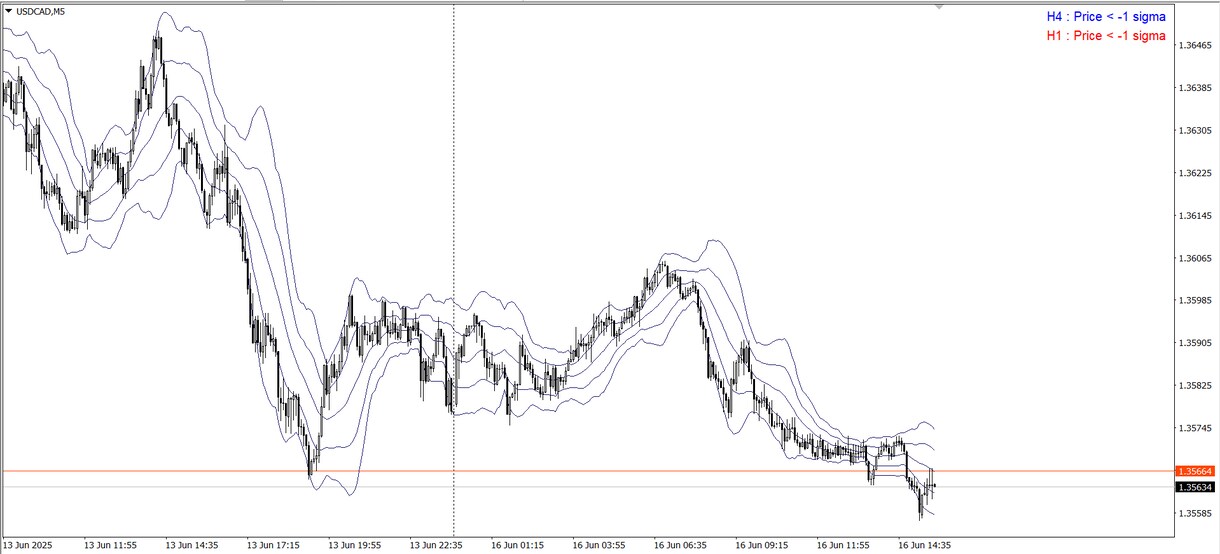Image resolution: width=1220 pixels, height=554 pixels.
Task: Click the 1.36465 price scale value
Action: (x=1196, y=46)
